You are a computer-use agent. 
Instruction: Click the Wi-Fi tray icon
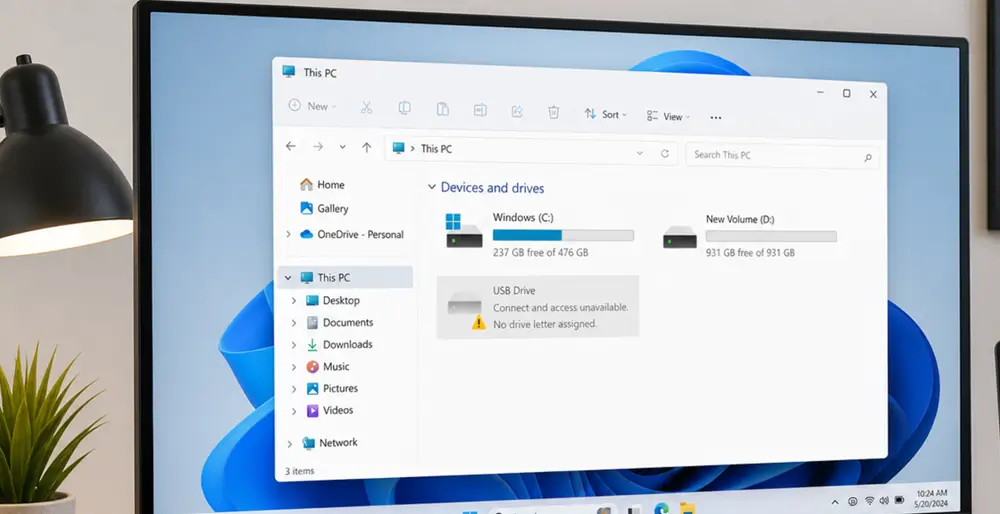tap(869, 501)
